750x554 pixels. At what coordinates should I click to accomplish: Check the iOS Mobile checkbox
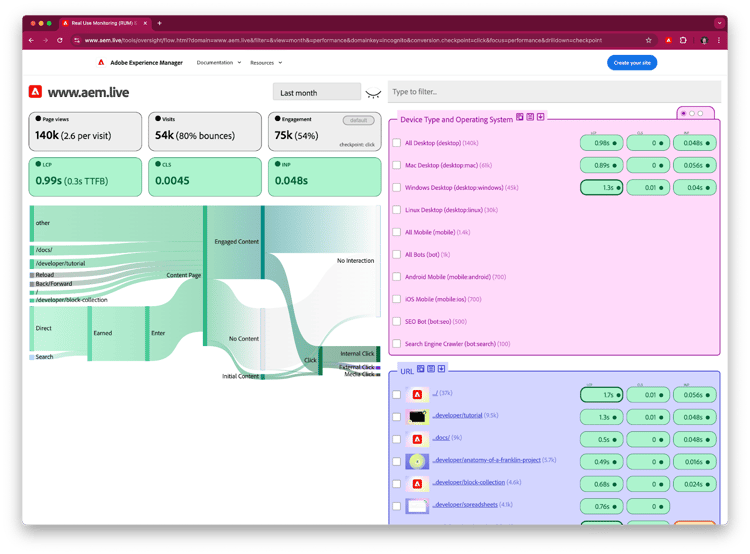pos(397,299)
